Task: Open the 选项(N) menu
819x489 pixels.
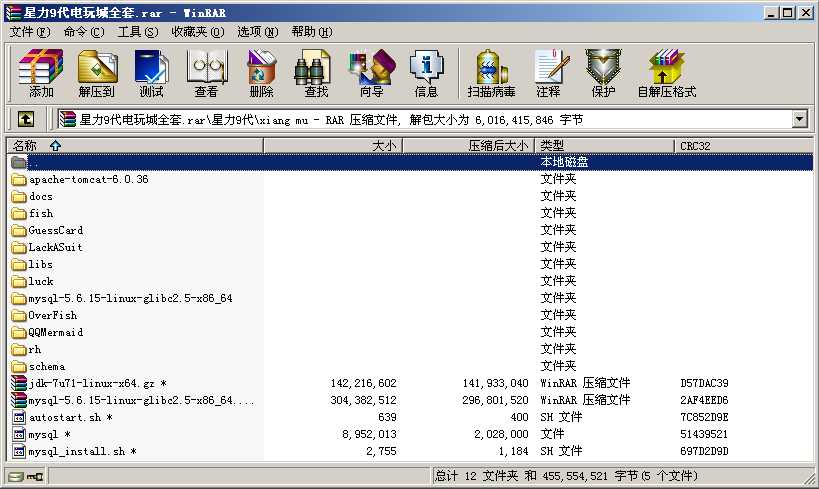Action: (x=258, y=32)
